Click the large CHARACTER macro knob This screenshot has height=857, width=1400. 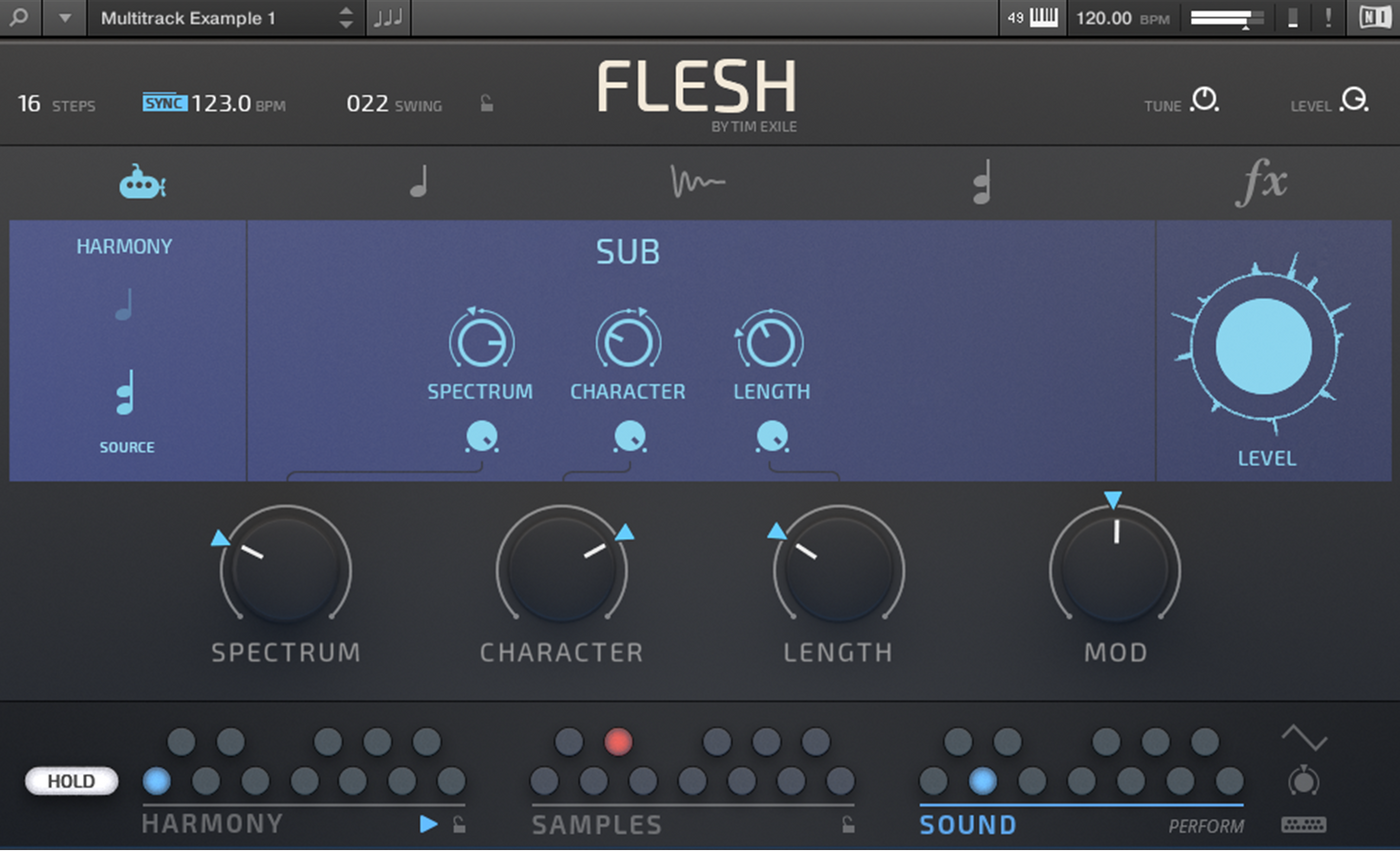[562, 569]
